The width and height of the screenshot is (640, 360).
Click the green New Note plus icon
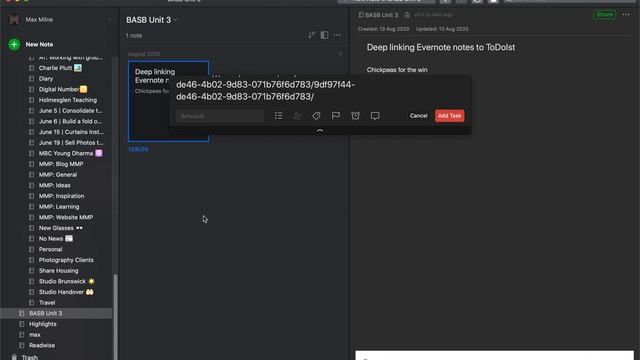coord(14,44)
